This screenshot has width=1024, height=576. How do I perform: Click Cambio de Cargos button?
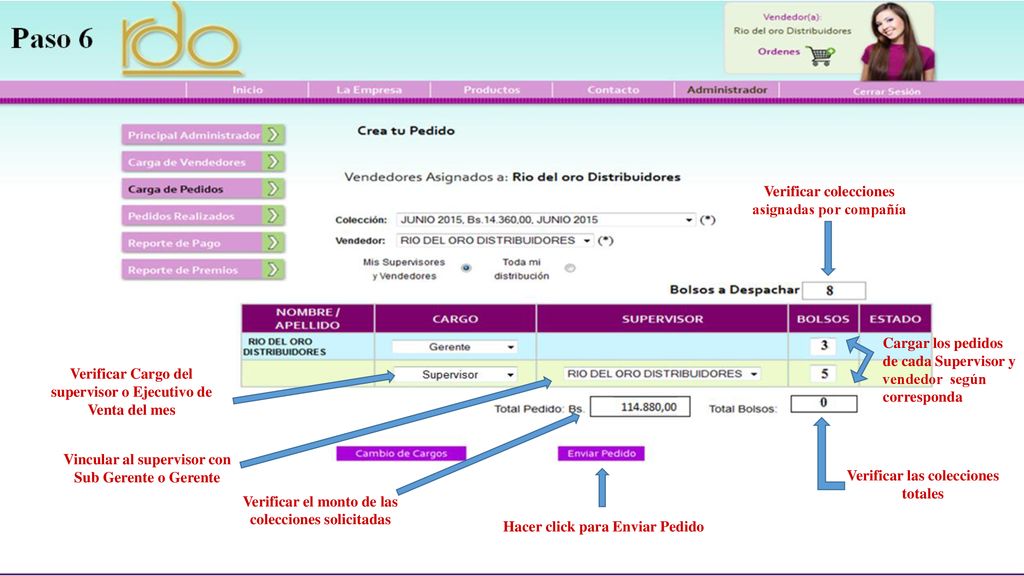point(401,453)
